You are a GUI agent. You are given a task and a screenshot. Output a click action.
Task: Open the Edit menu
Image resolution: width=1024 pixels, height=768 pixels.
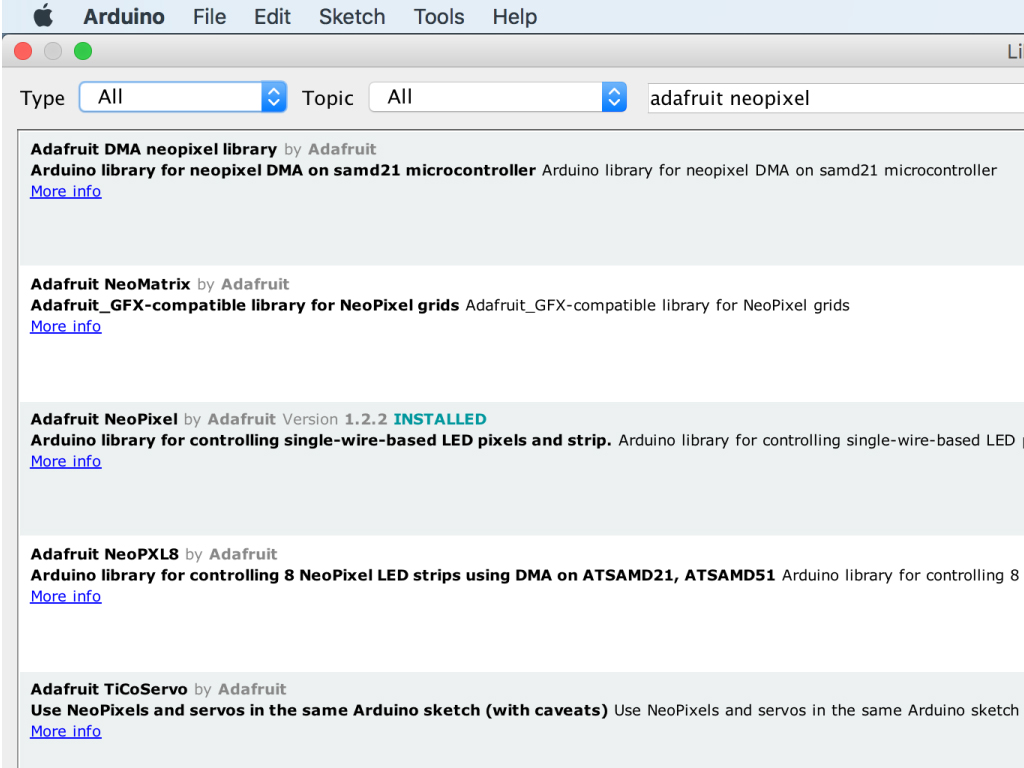coord(272,16)
